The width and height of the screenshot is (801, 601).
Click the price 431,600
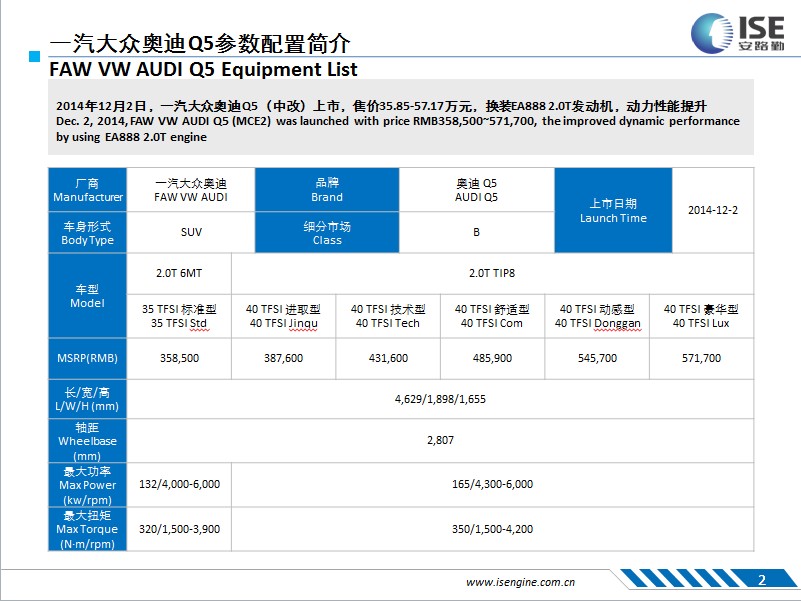coord(388,358)
